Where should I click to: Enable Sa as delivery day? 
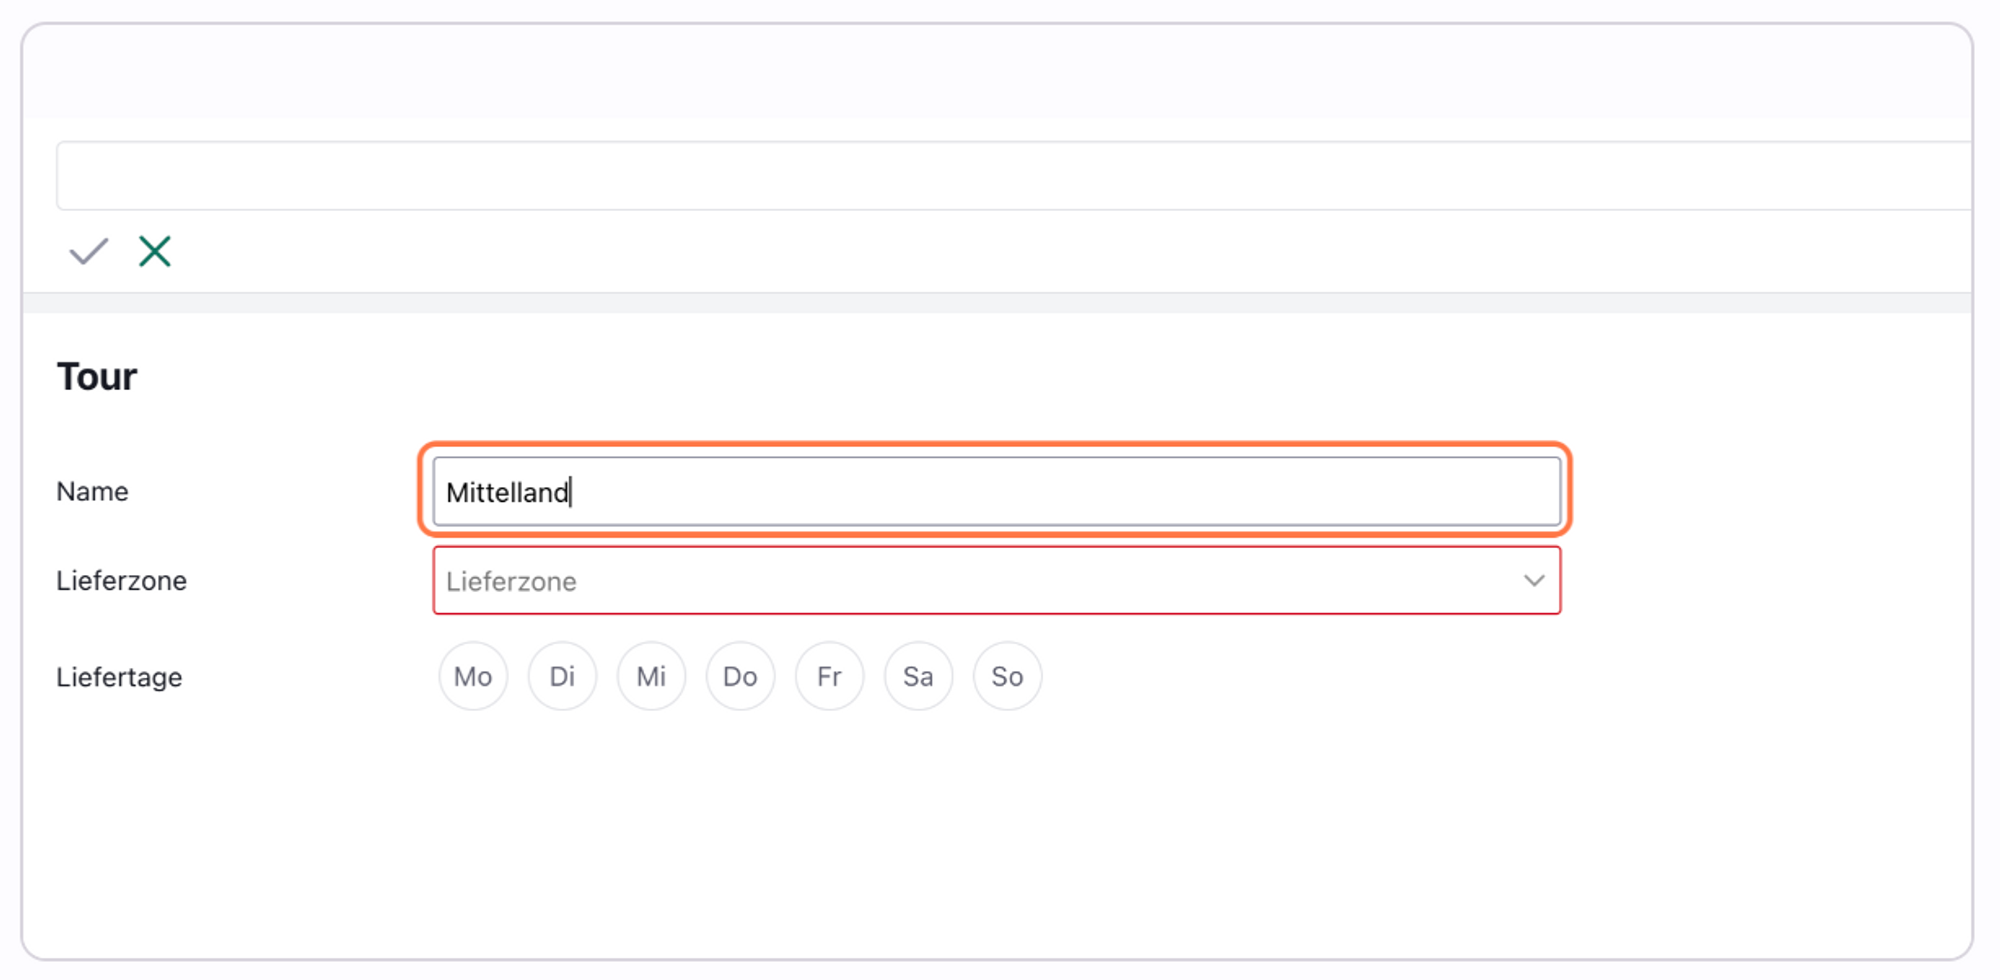tap(918, 677)
